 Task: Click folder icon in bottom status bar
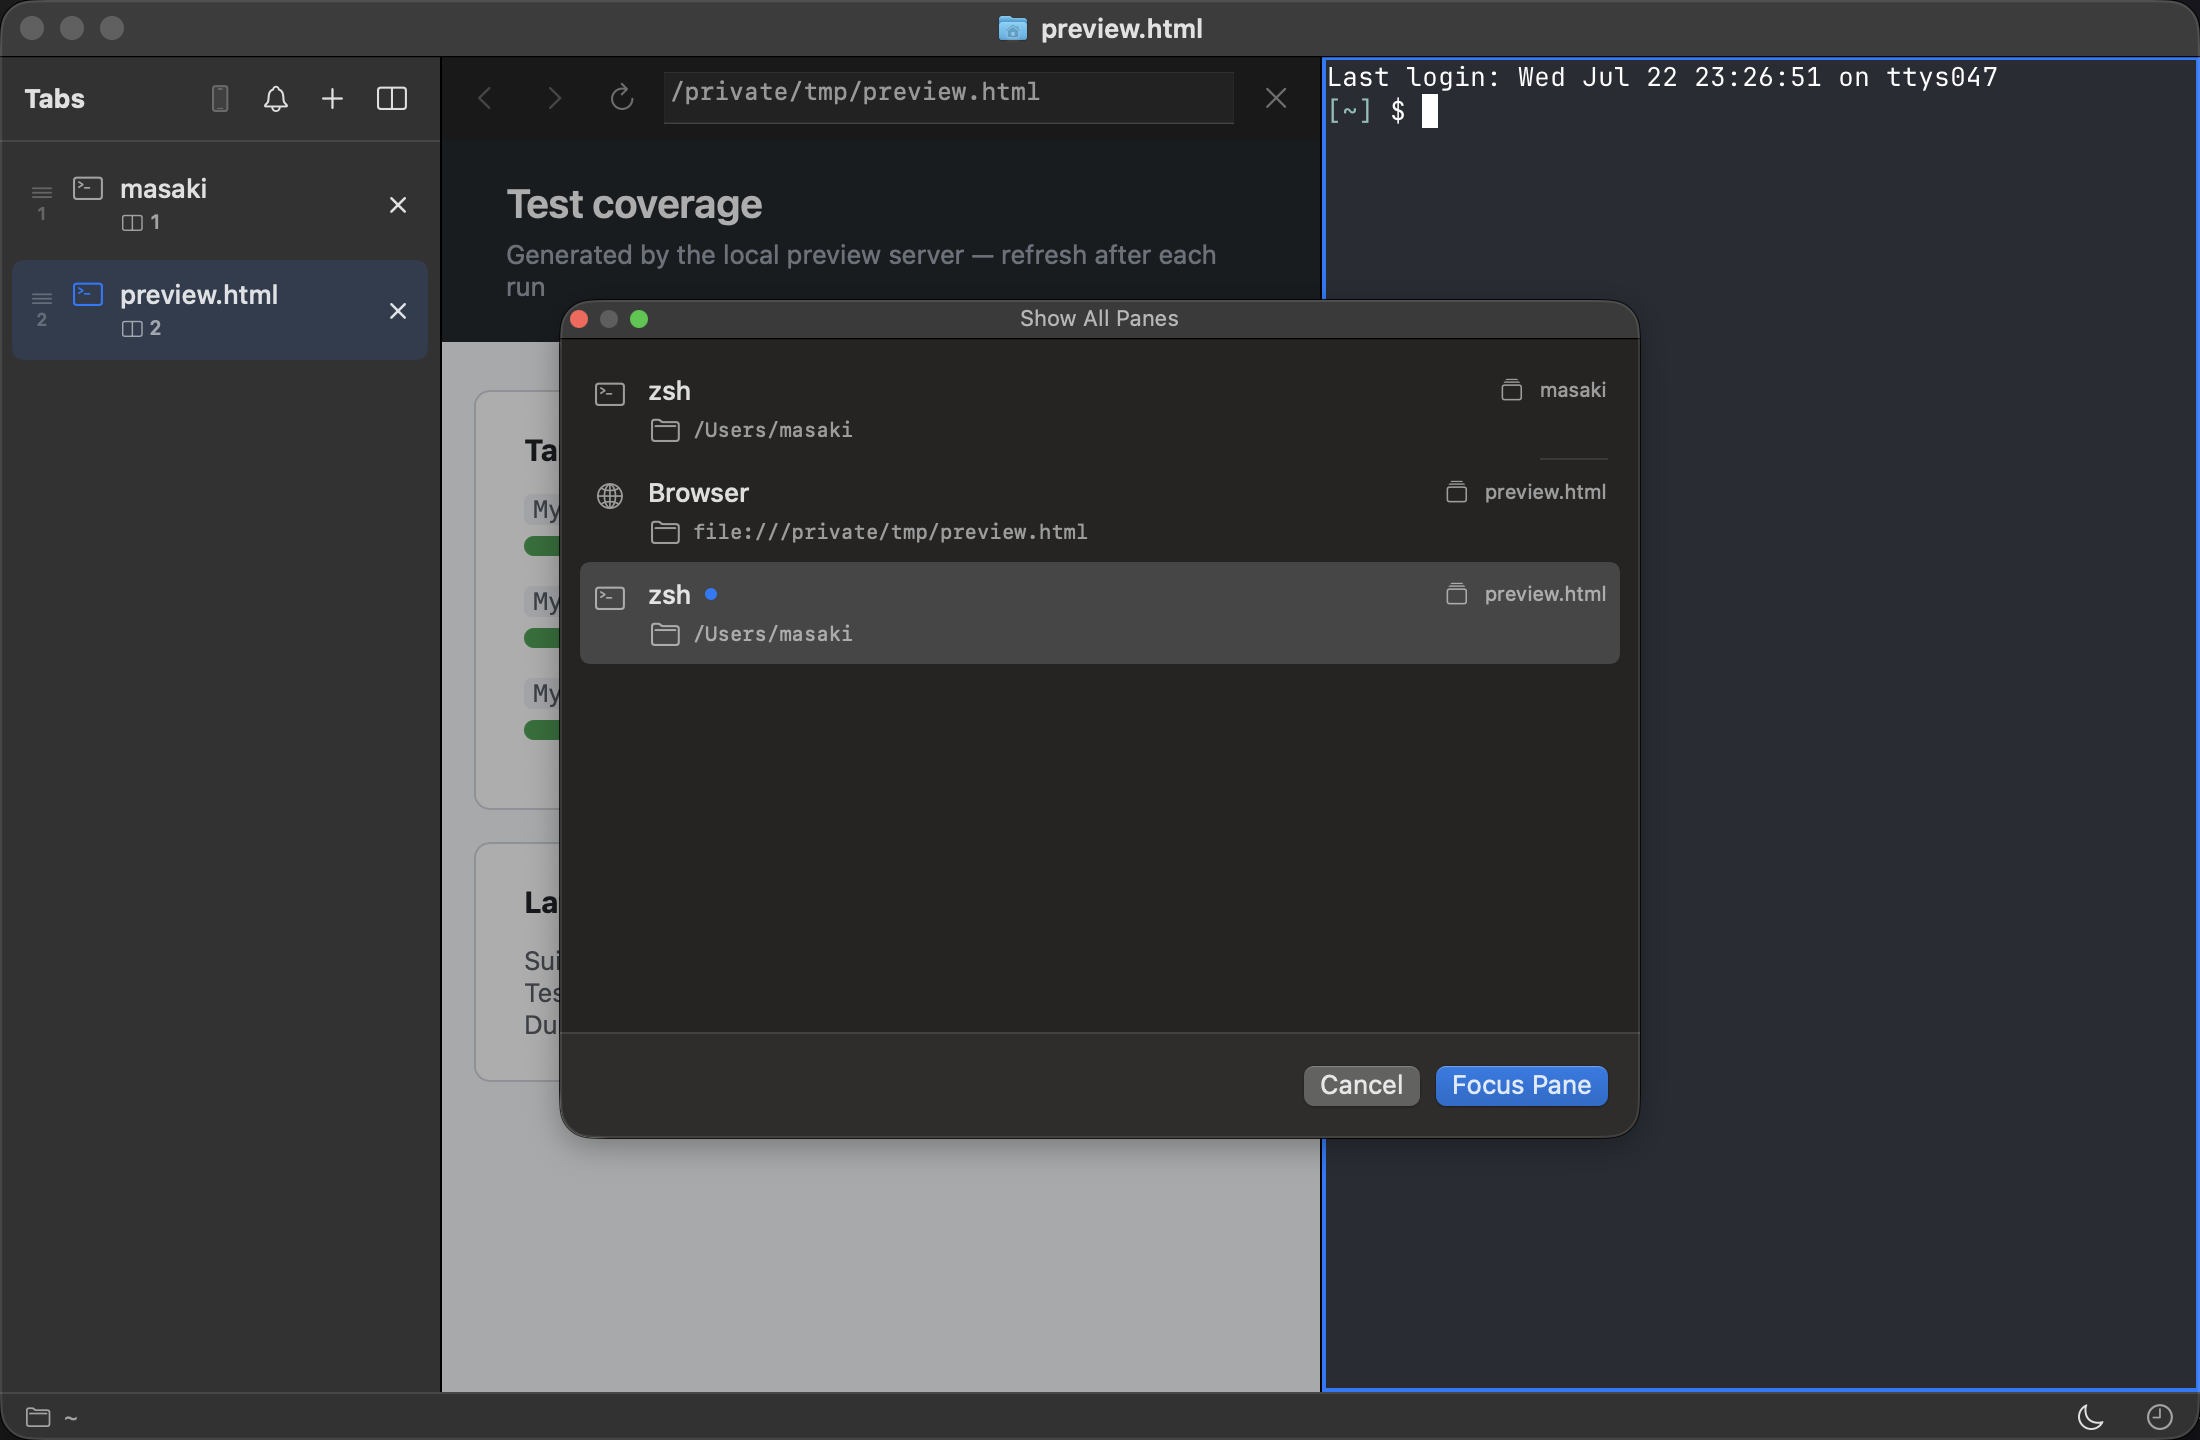click(x=38, y=1417)
